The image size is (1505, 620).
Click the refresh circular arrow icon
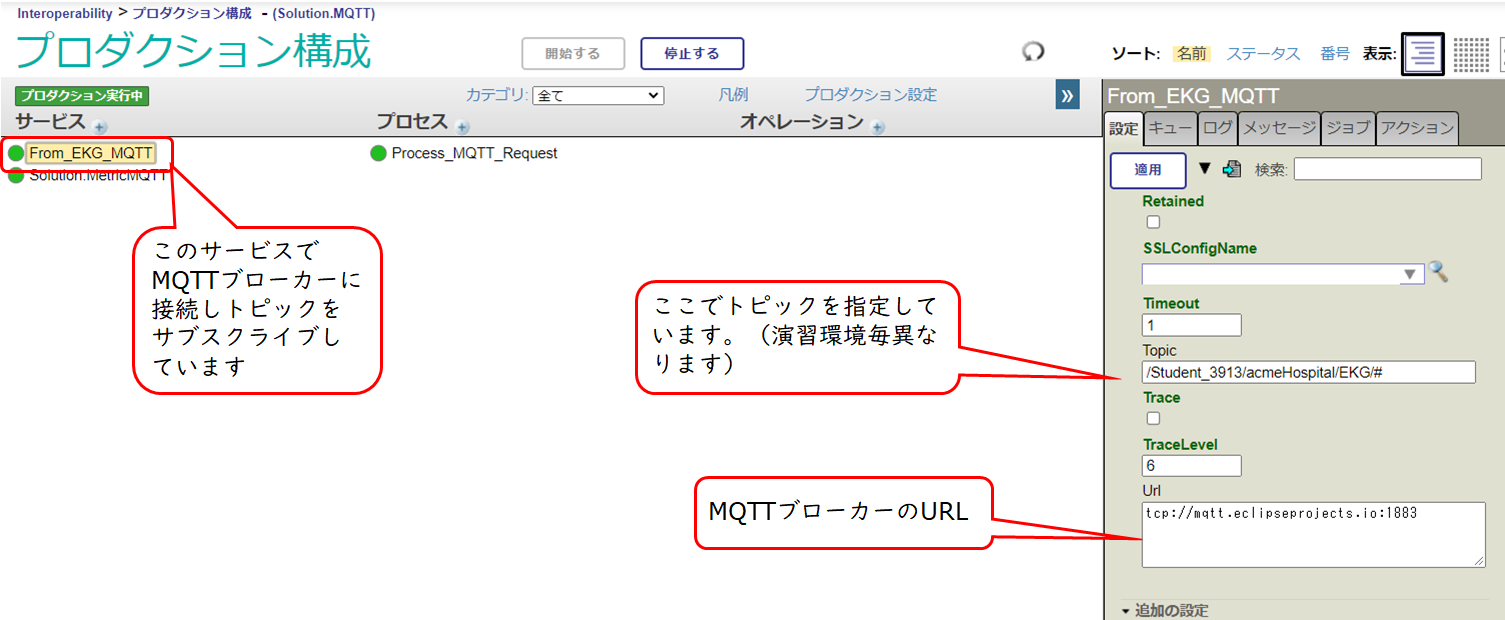[x=1033, y=52]
